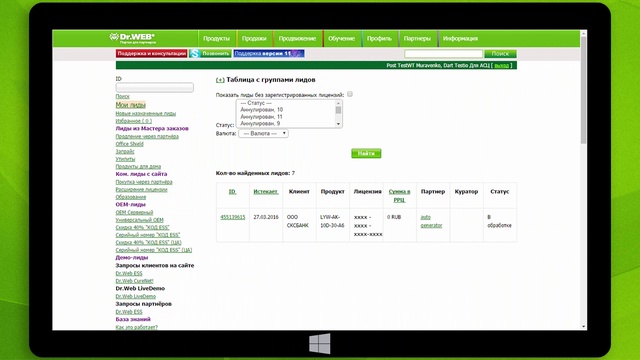Sort table by Истекает column header

pyautogui.click(x=266, y=191)
